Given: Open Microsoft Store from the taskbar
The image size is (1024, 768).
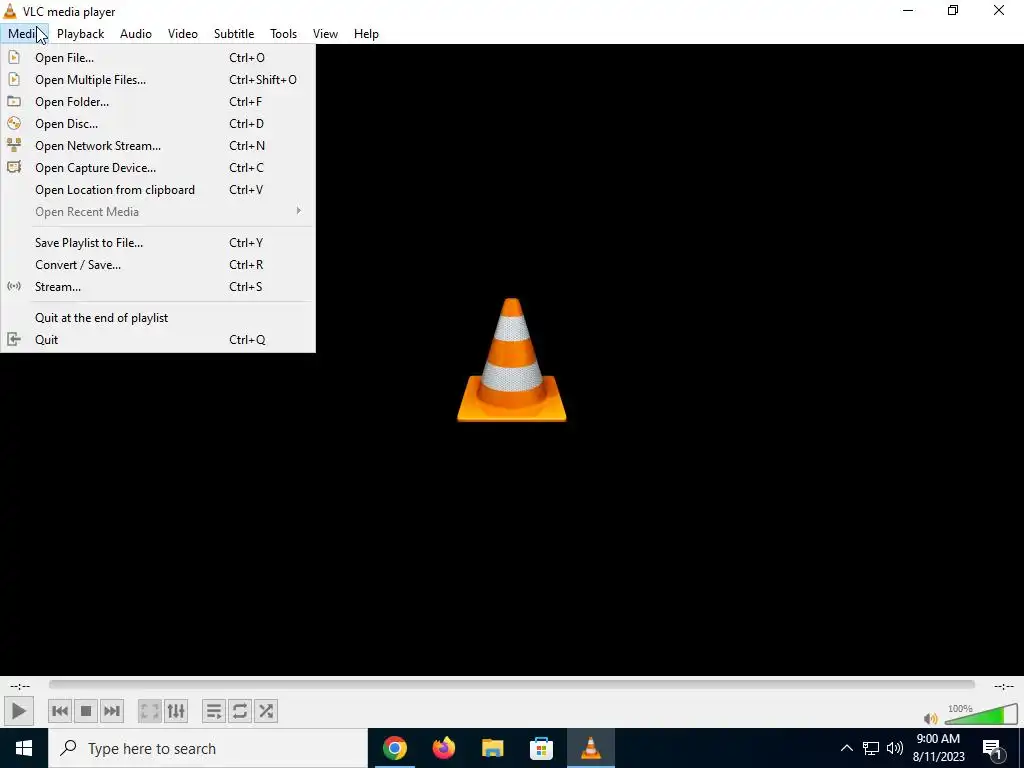Looking at the screenshot, I should pos(541,748).
